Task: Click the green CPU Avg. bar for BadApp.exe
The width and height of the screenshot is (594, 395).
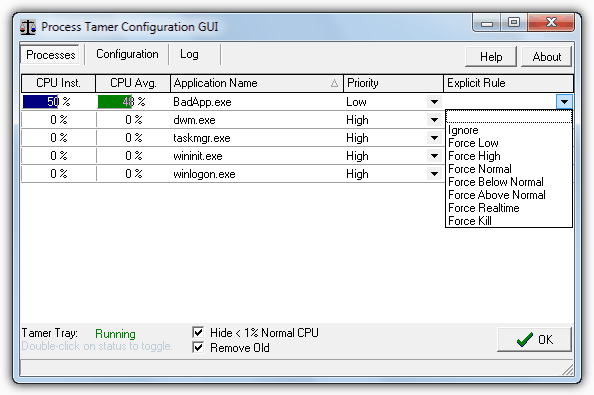Action: [x=115, y=101]
